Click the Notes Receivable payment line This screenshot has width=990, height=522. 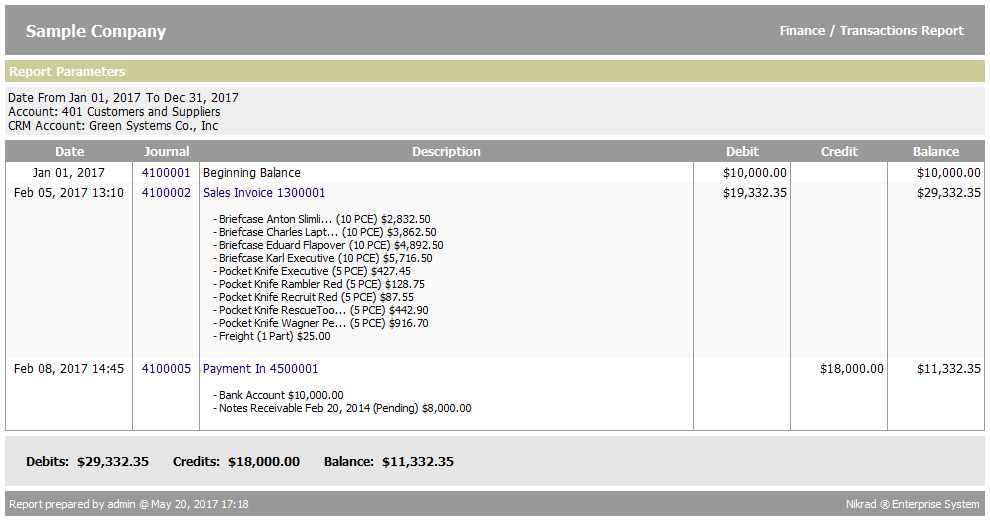point(341,408)
